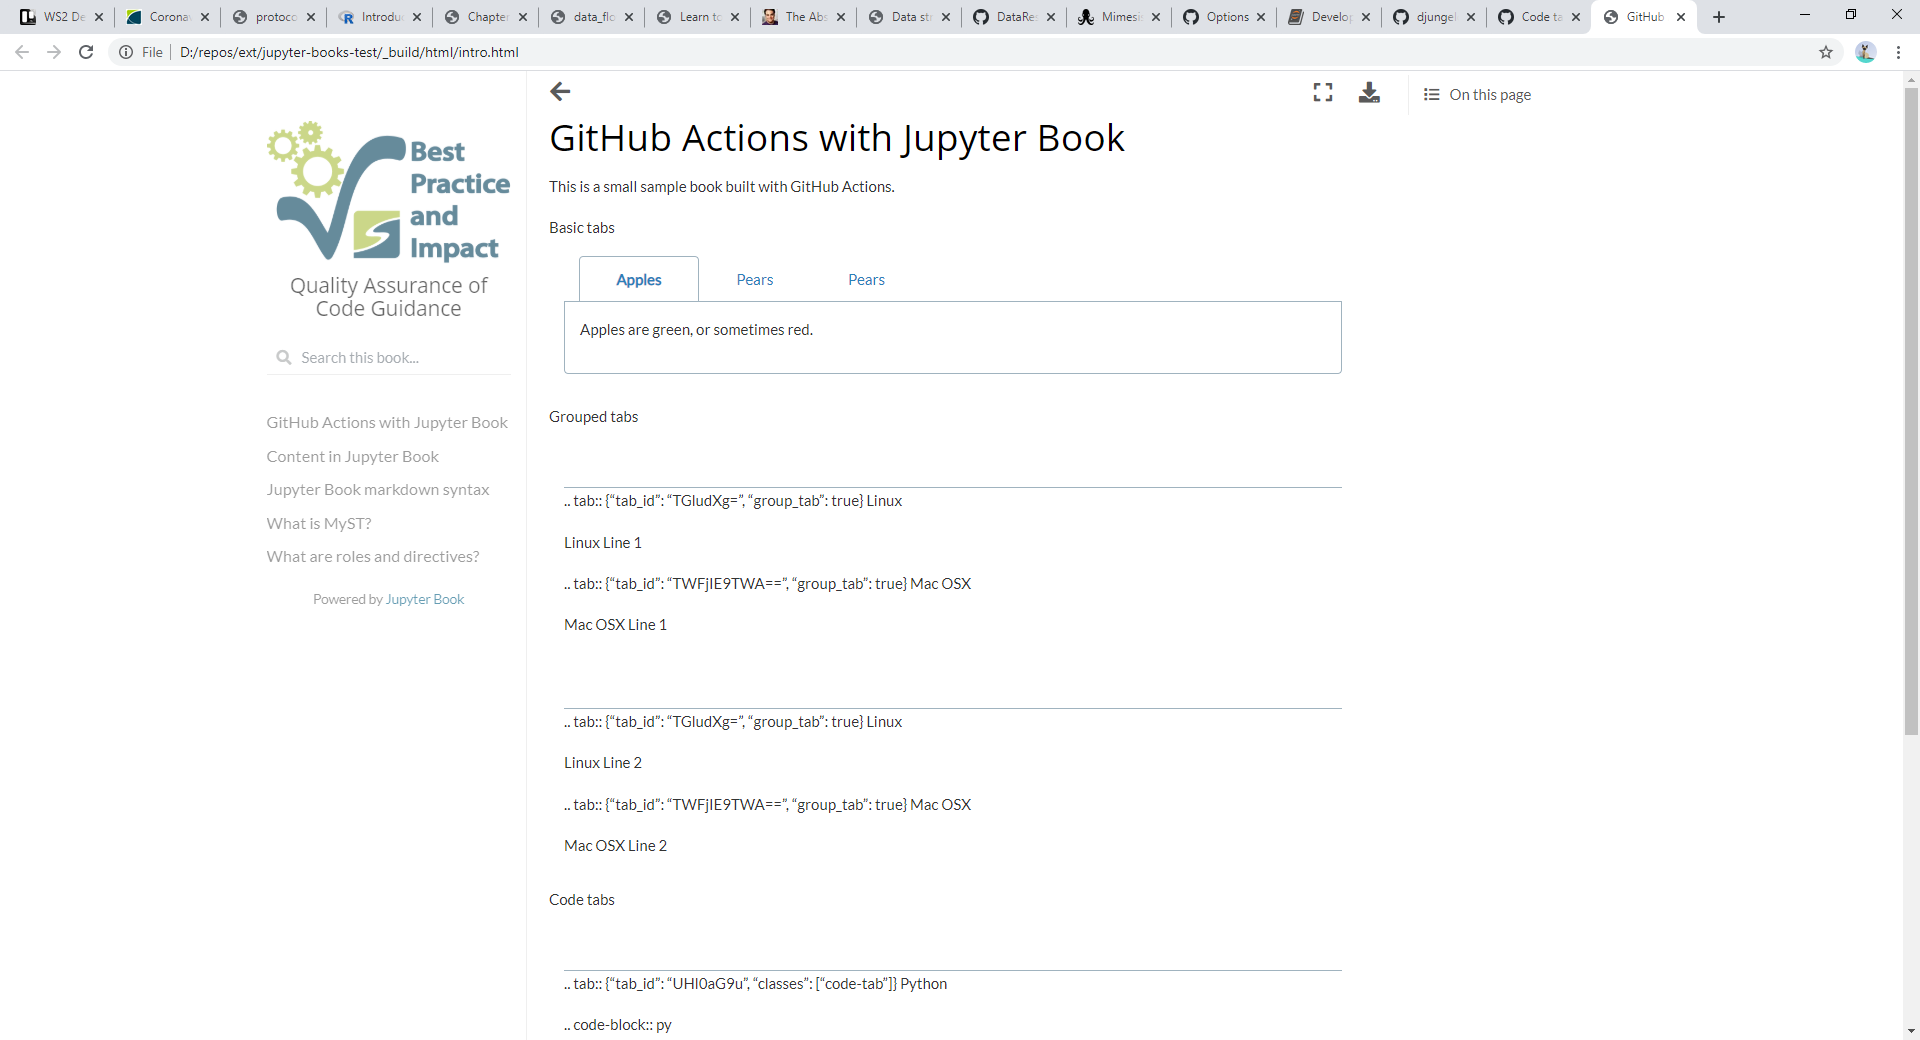The image size is (1920, 1040).
Task: Click the address bar URL
Action: pos(349,52)
